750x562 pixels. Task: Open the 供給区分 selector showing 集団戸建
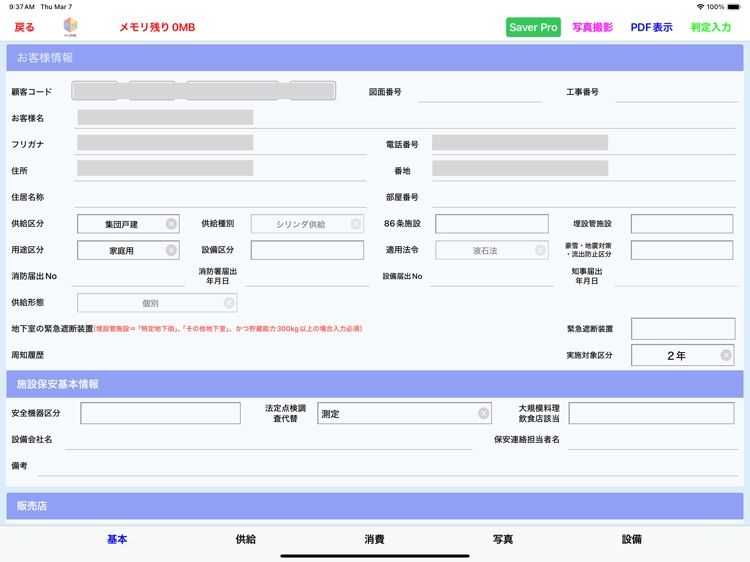[128, 224]
